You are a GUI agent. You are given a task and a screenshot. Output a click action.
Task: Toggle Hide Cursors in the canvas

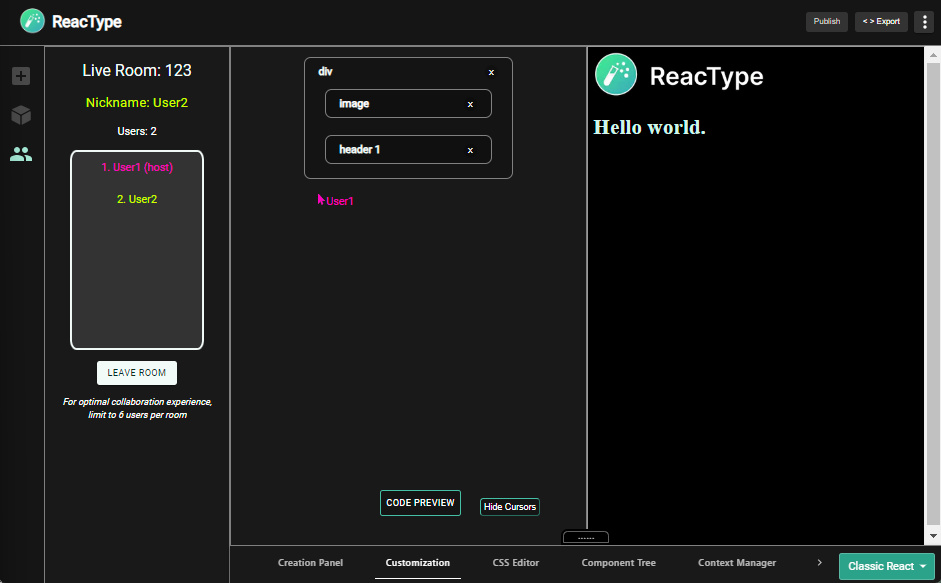click(x=509, y=506)
